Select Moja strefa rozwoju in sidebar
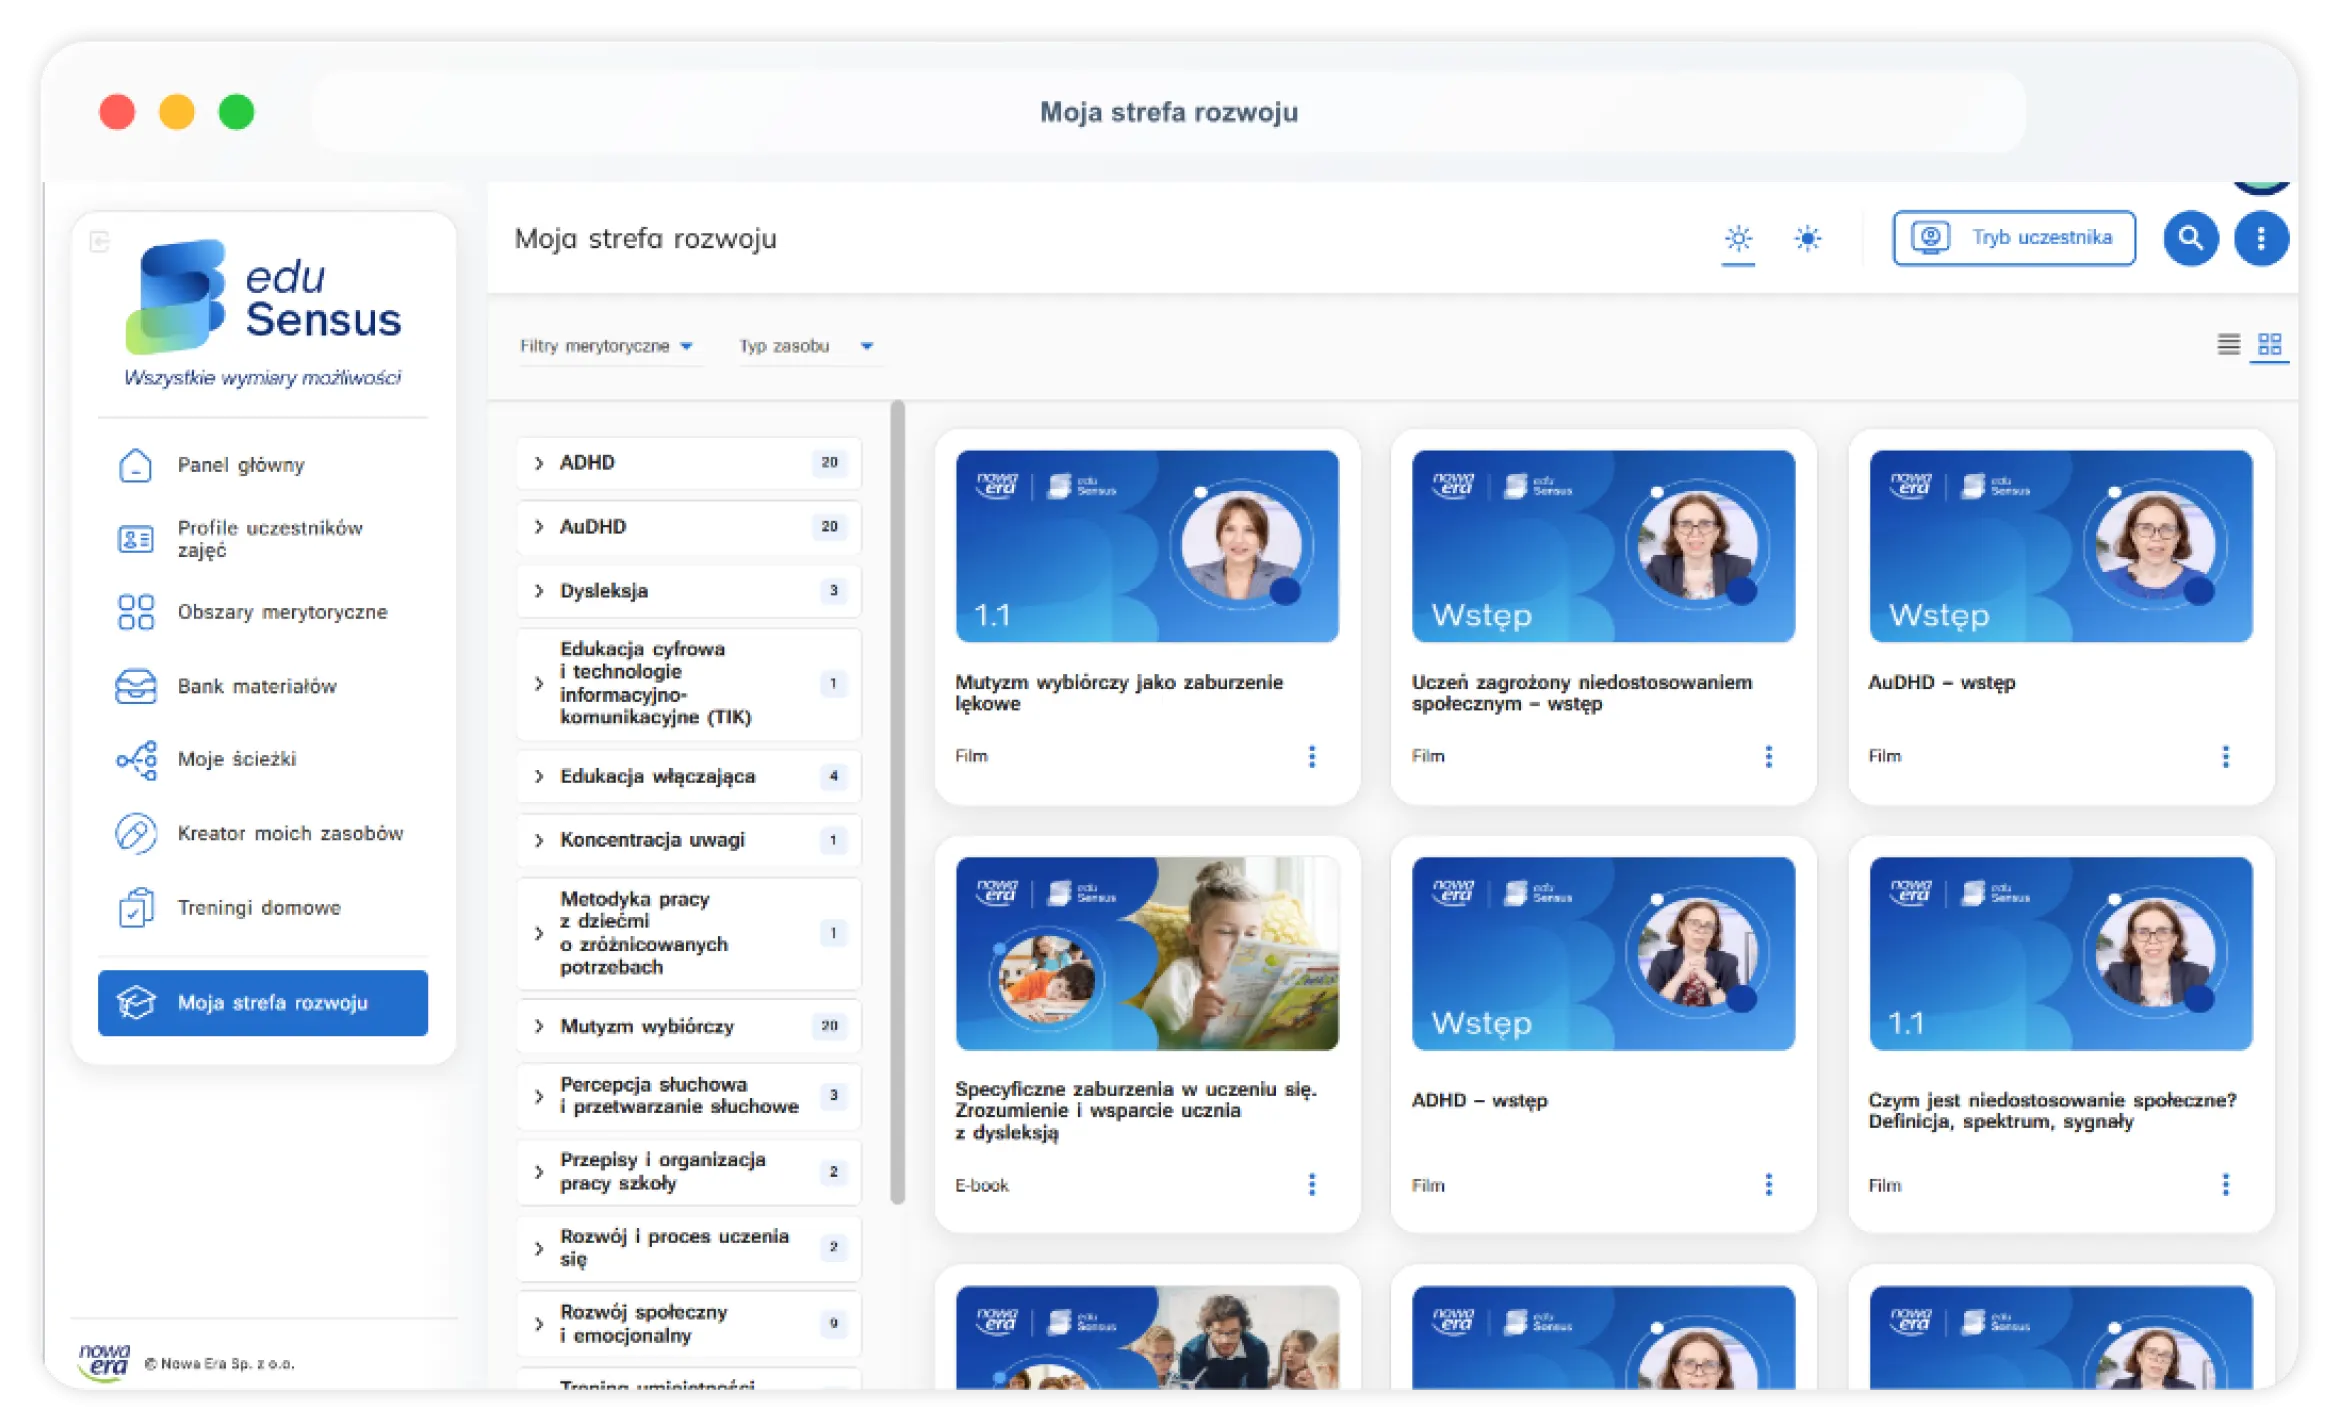This screenshot has width=2340, height=1426. pos(263,1003)
